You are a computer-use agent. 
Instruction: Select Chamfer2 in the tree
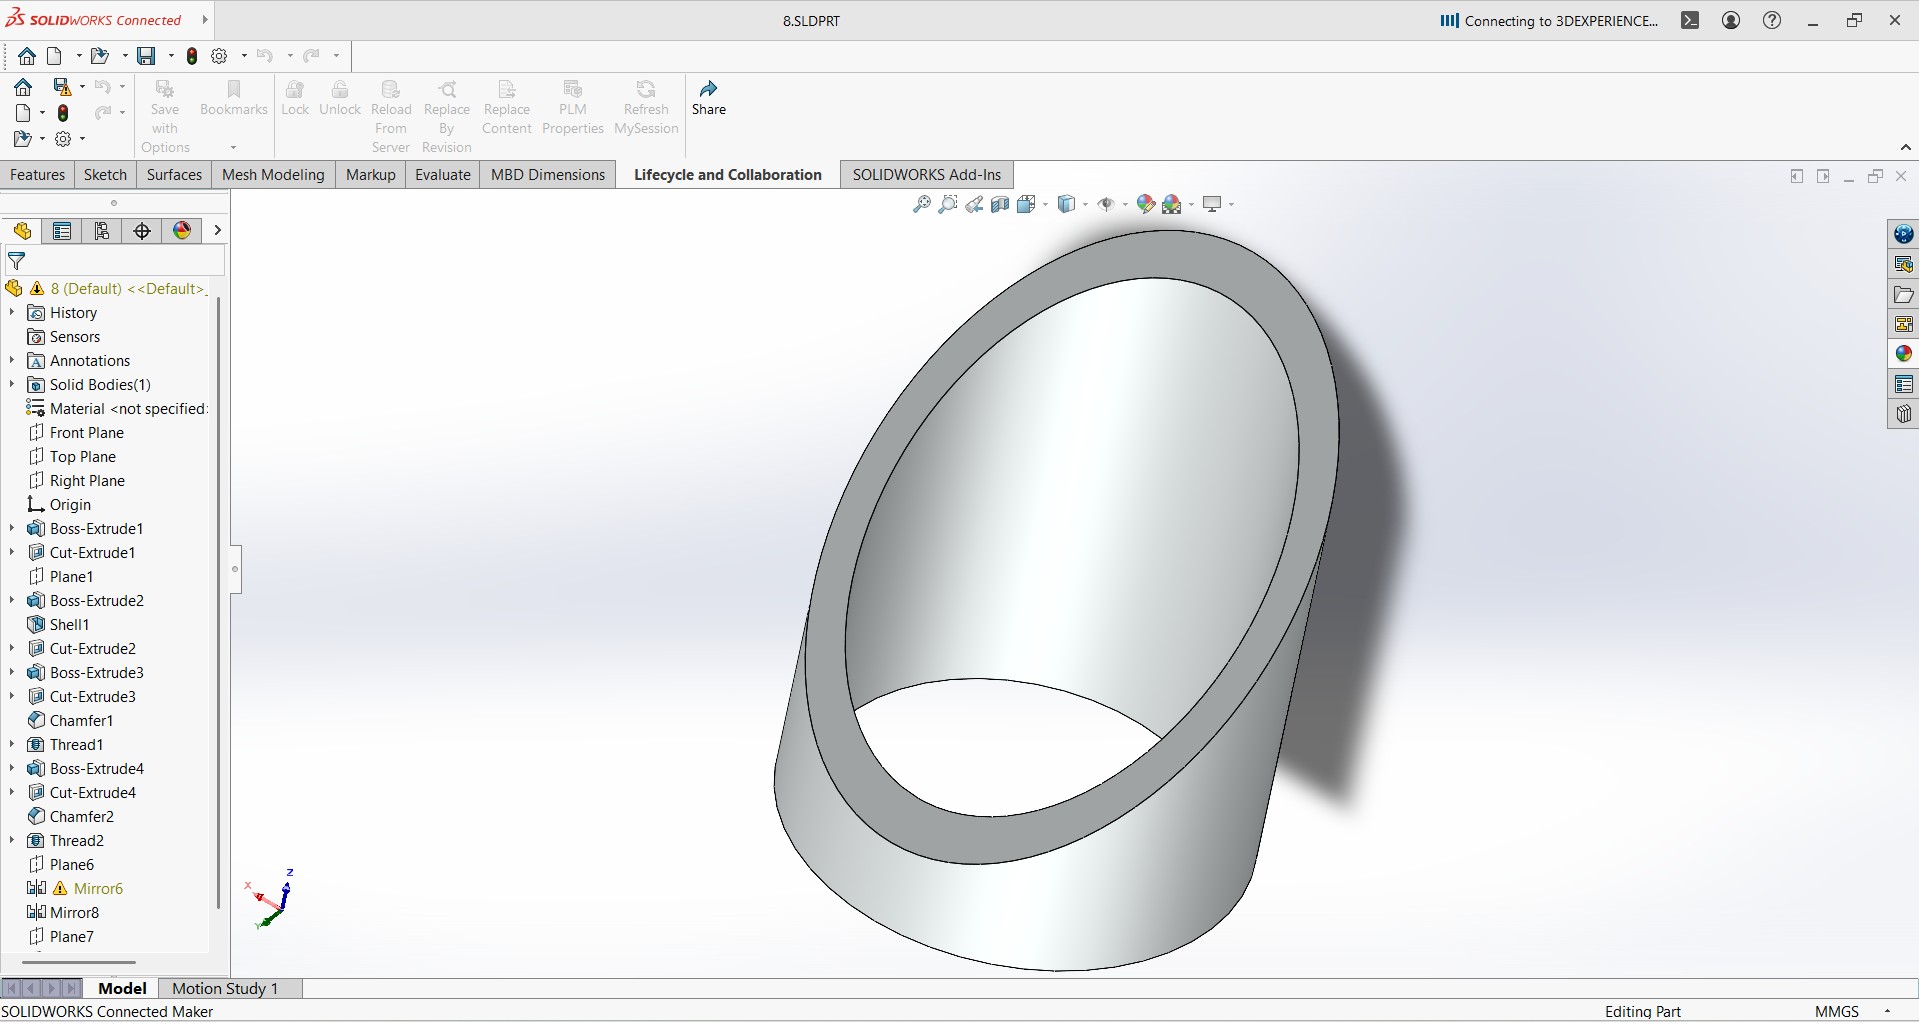(x=81, y=816)
